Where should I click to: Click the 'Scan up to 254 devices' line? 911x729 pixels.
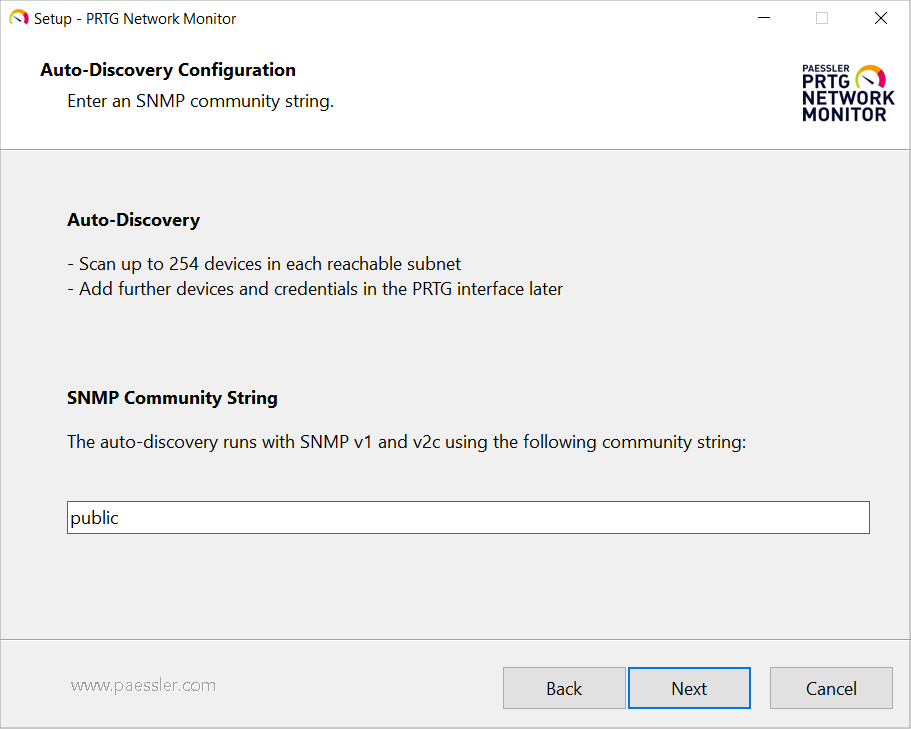[x=264, y=264]
